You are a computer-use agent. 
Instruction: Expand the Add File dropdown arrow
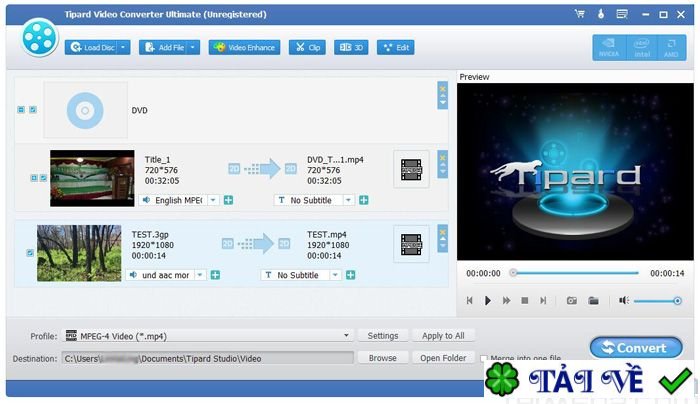(193, 47)
